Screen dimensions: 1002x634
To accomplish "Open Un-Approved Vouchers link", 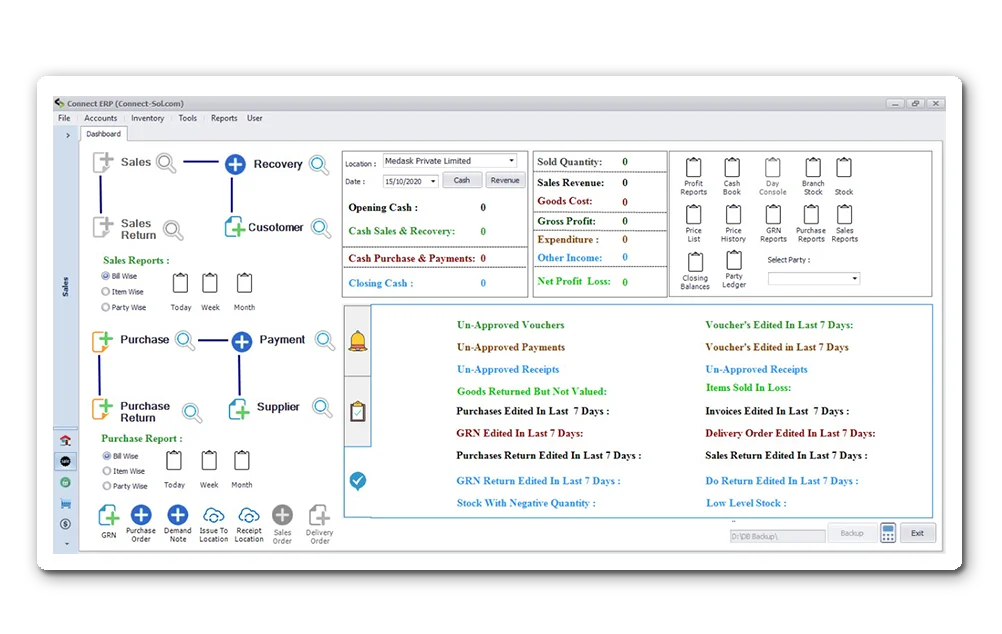I will point(511,325).
